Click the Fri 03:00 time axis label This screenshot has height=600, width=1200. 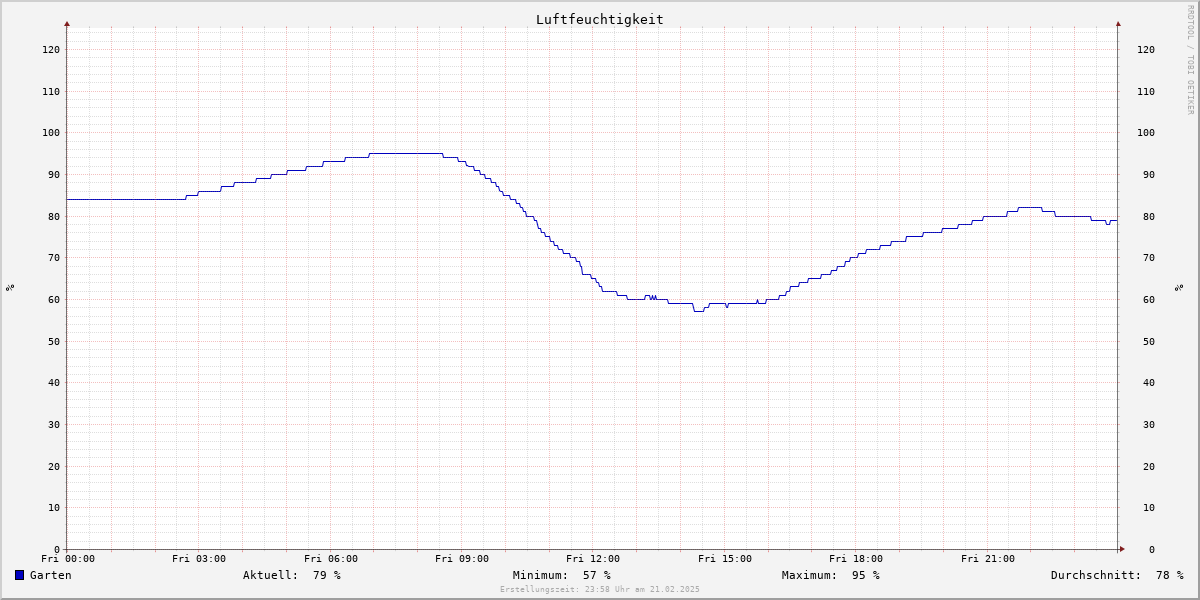[199, 559]
